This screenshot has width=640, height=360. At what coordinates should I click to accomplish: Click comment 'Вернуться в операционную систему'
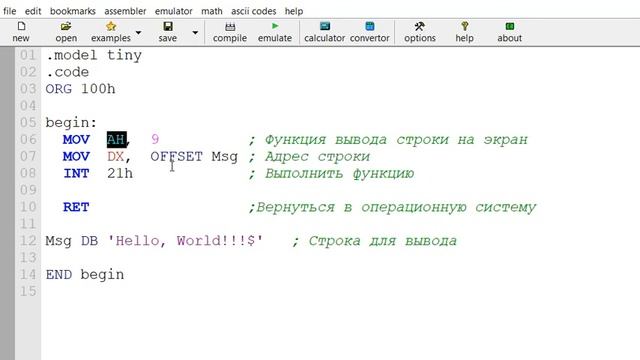click(x=396, y=207)
